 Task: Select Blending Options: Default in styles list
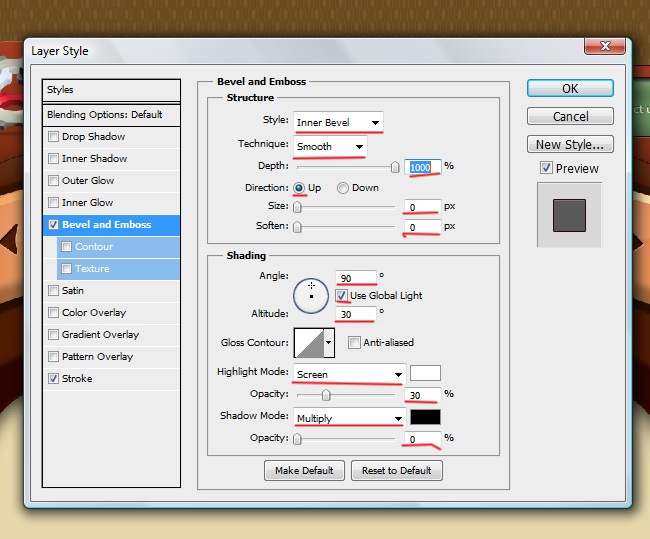pos(104,114)
